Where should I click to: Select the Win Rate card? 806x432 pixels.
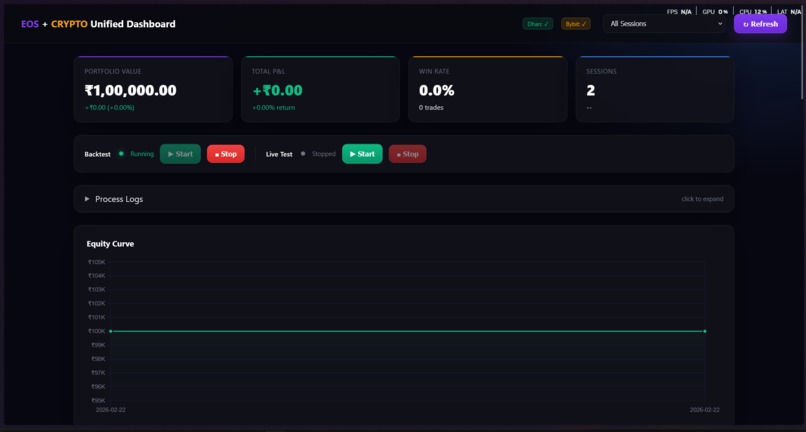pos(488,89)
